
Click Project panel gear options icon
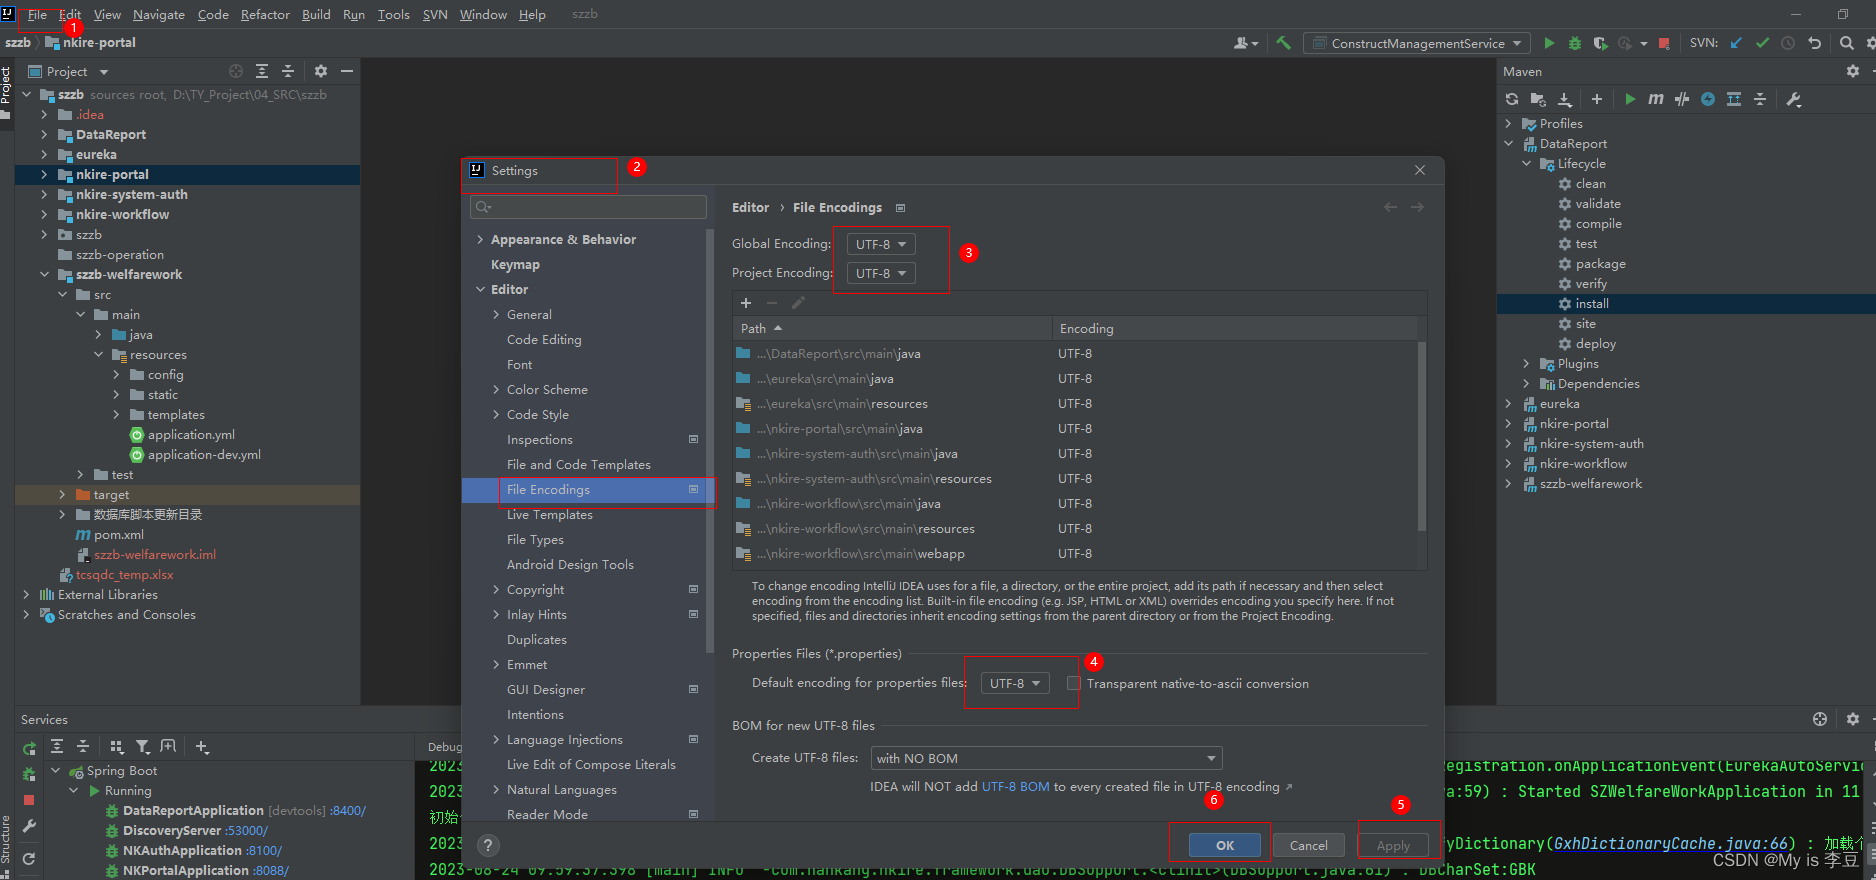(321, 71)
